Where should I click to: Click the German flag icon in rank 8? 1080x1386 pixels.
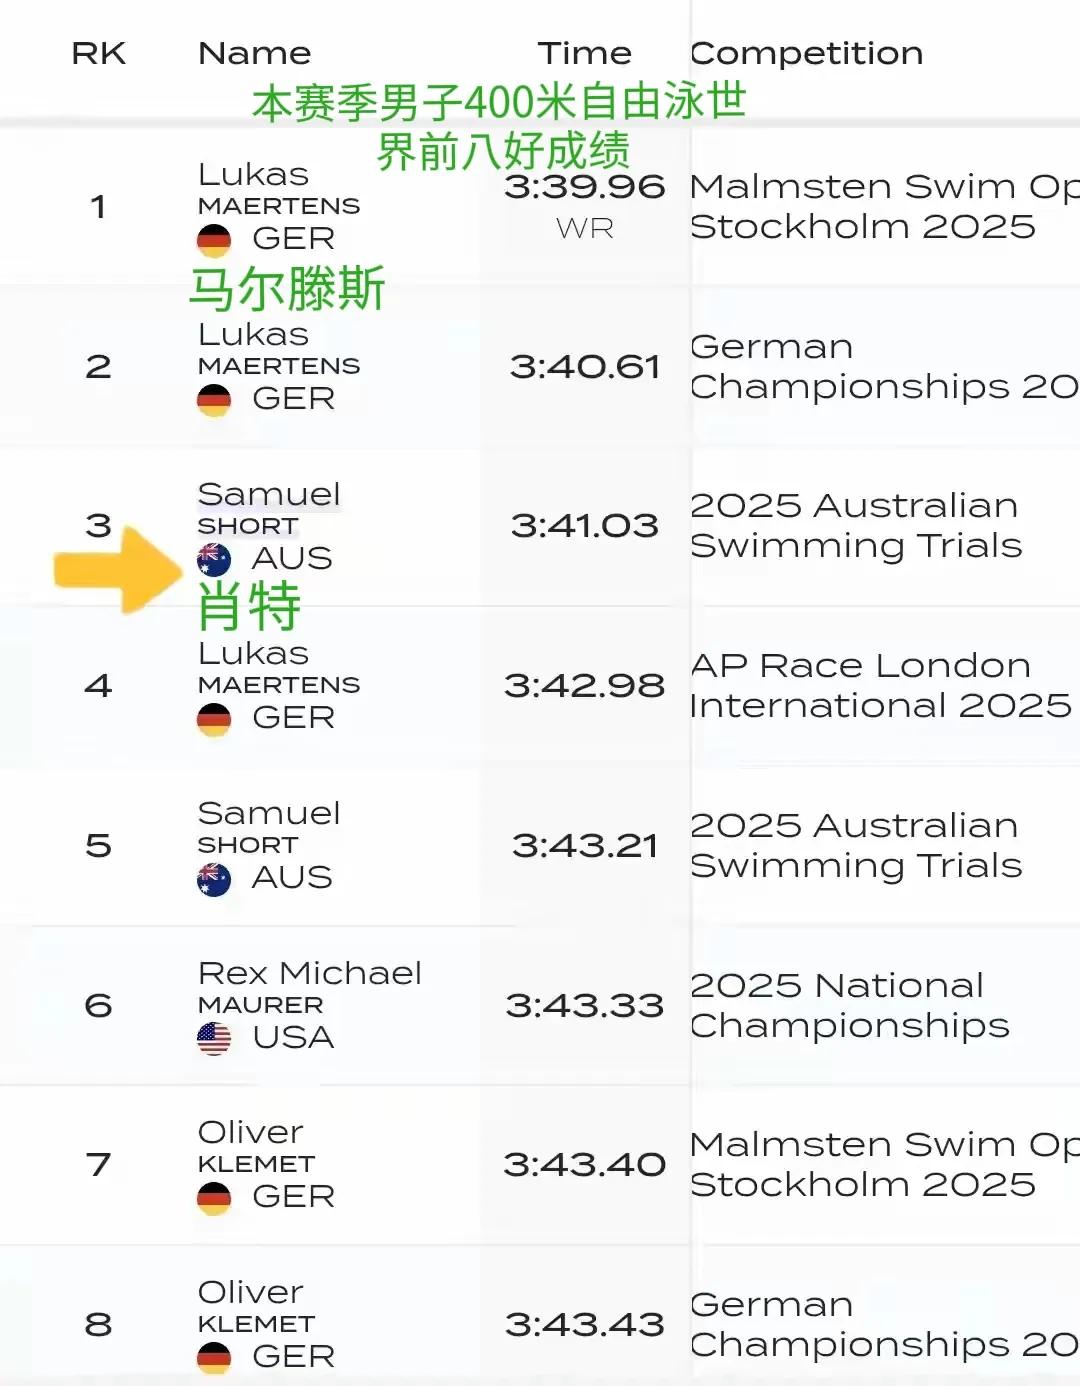point(214,1357)
